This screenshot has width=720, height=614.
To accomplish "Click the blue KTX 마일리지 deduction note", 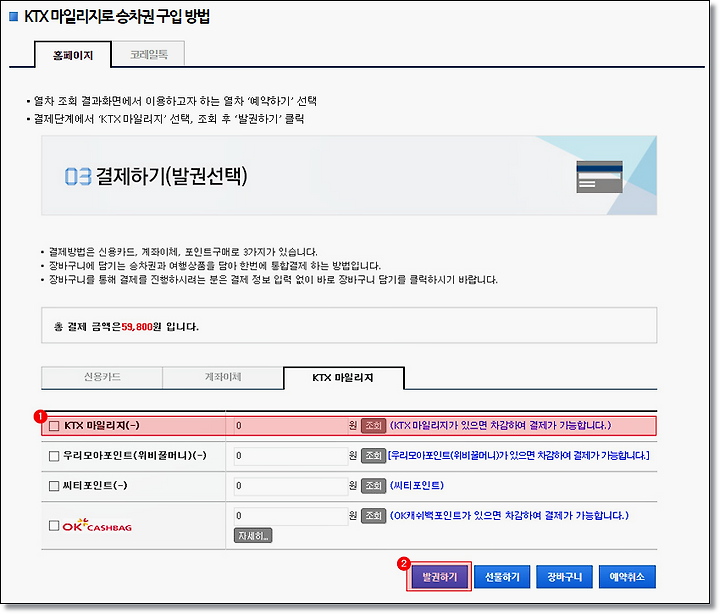I will tap(501, 425).
